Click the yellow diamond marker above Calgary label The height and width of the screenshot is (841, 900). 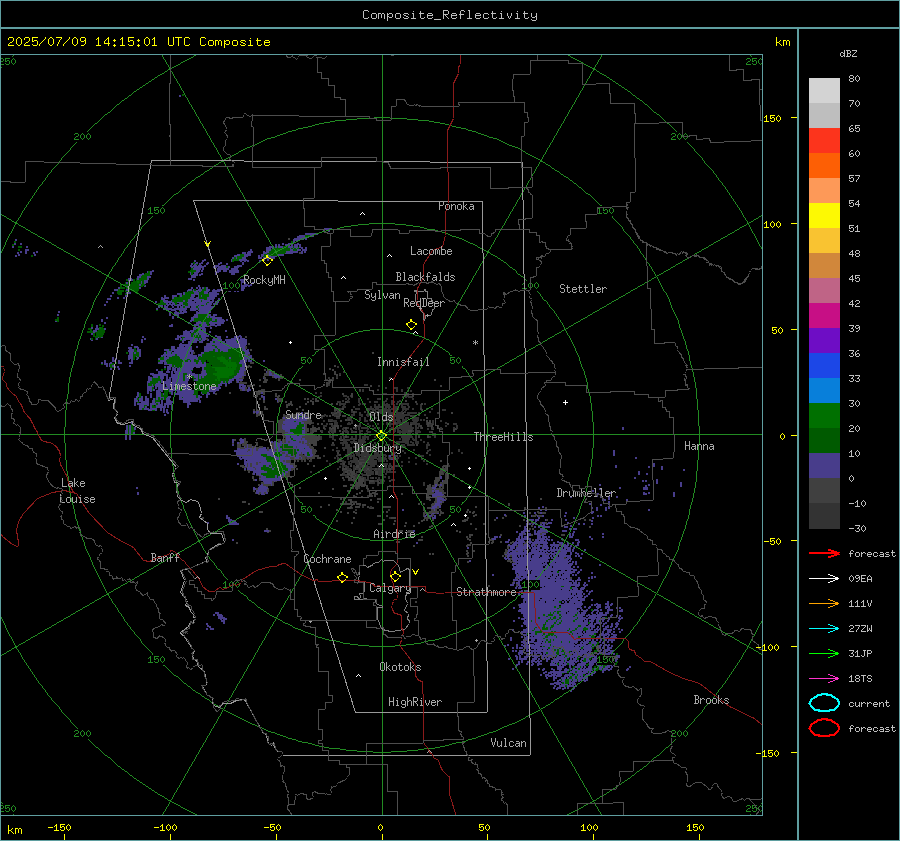click(395, 576)
